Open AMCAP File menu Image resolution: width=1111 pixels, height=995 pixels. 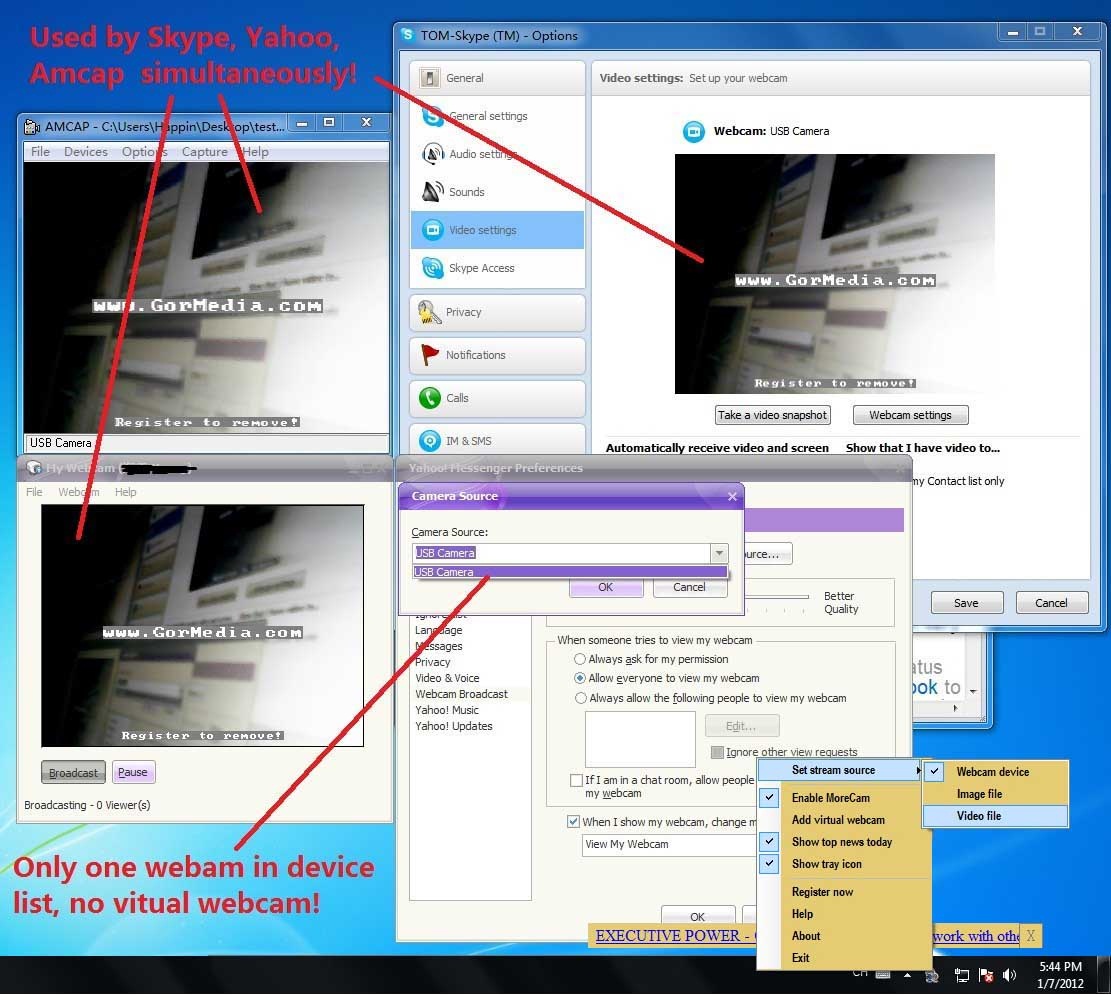click(40, 152)
